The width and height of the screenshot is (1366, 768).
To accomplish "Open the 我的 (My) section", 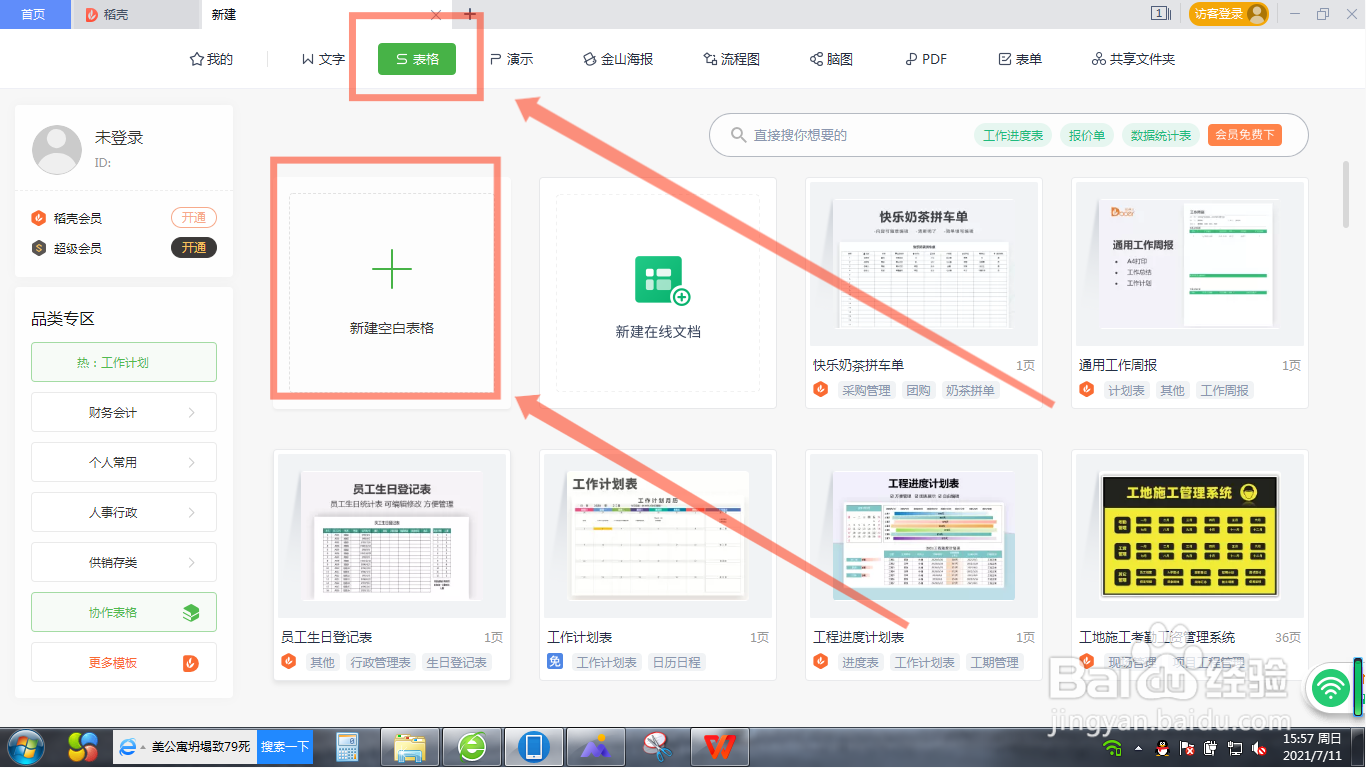I will [x=211, y=59].
